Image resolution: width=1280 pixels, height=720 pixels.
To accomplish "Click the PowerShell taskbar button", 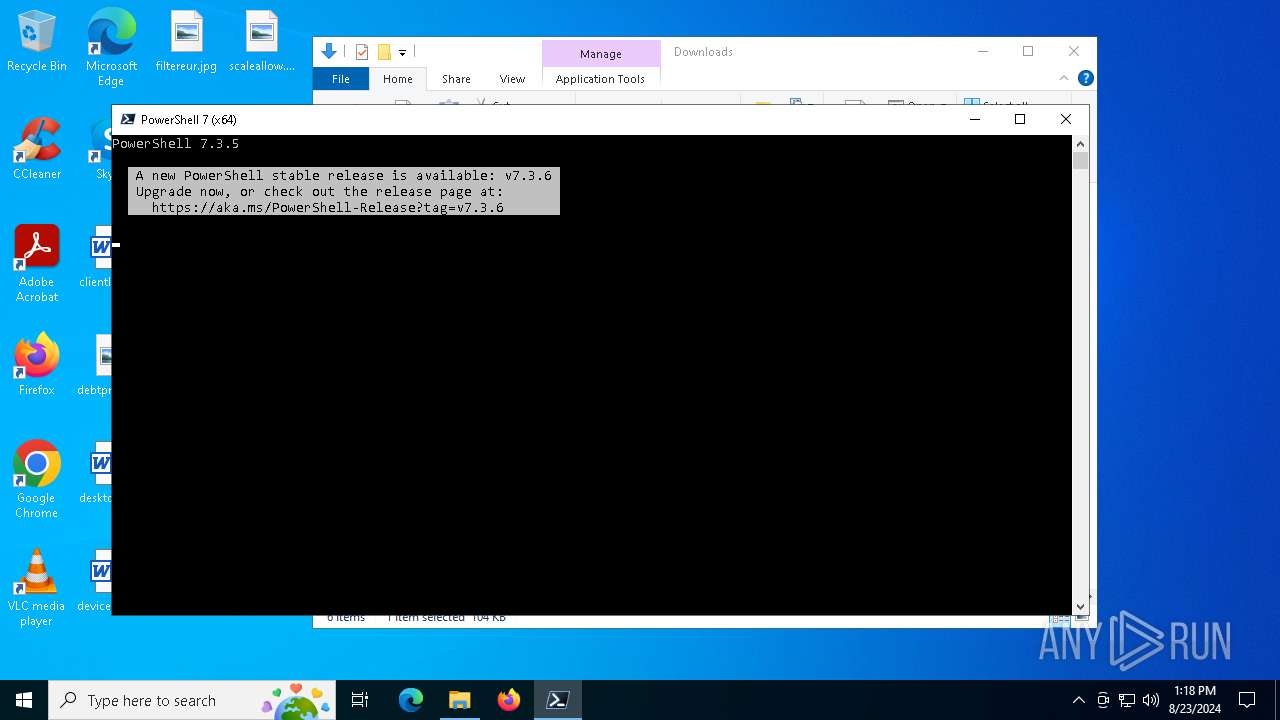I will pos(558,700).
